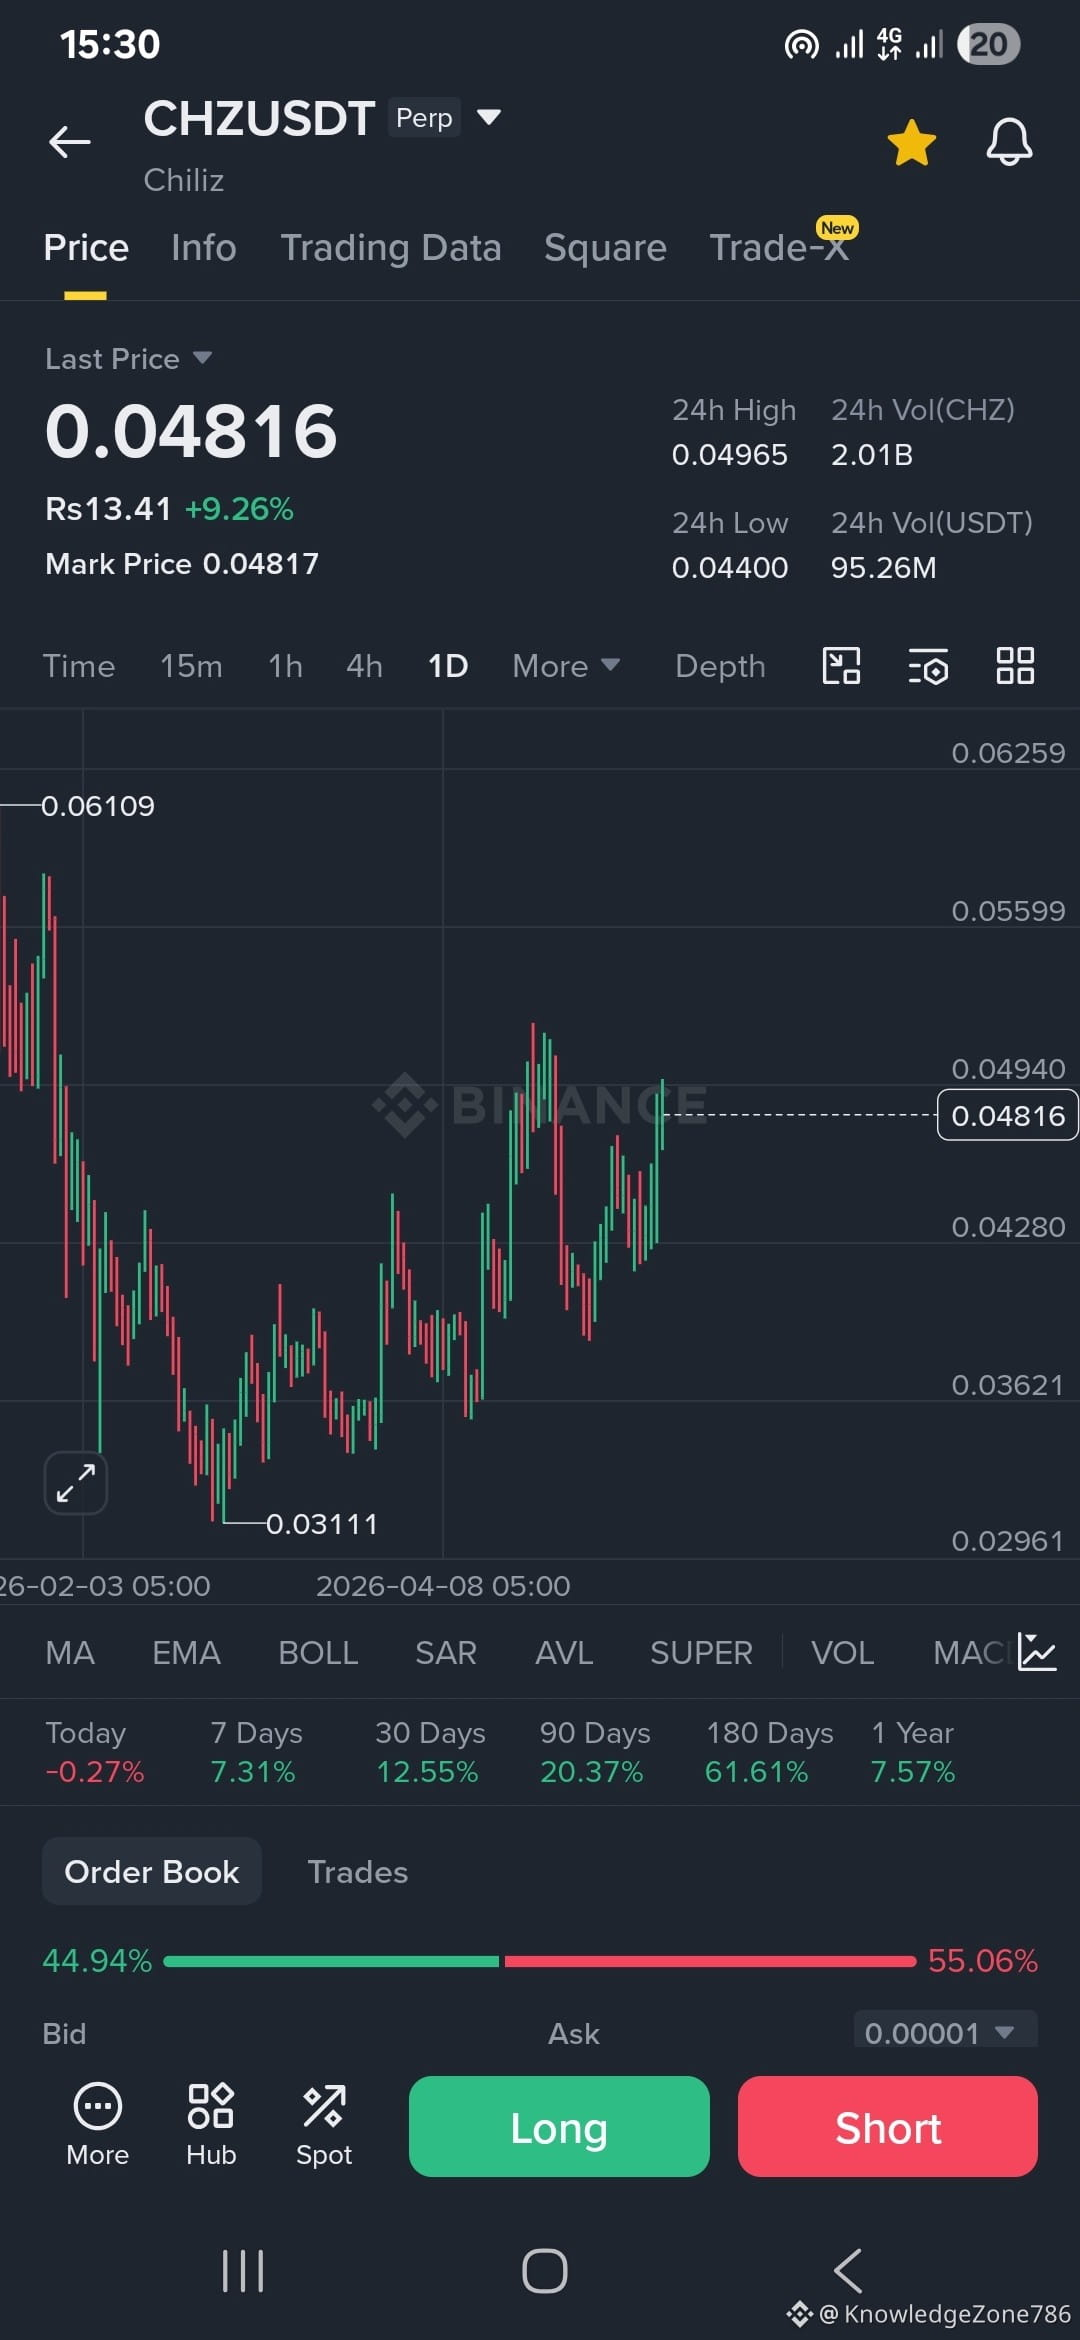
Task: Click the bid/ask ratio bar
Action: click(x=540, y=1962)
